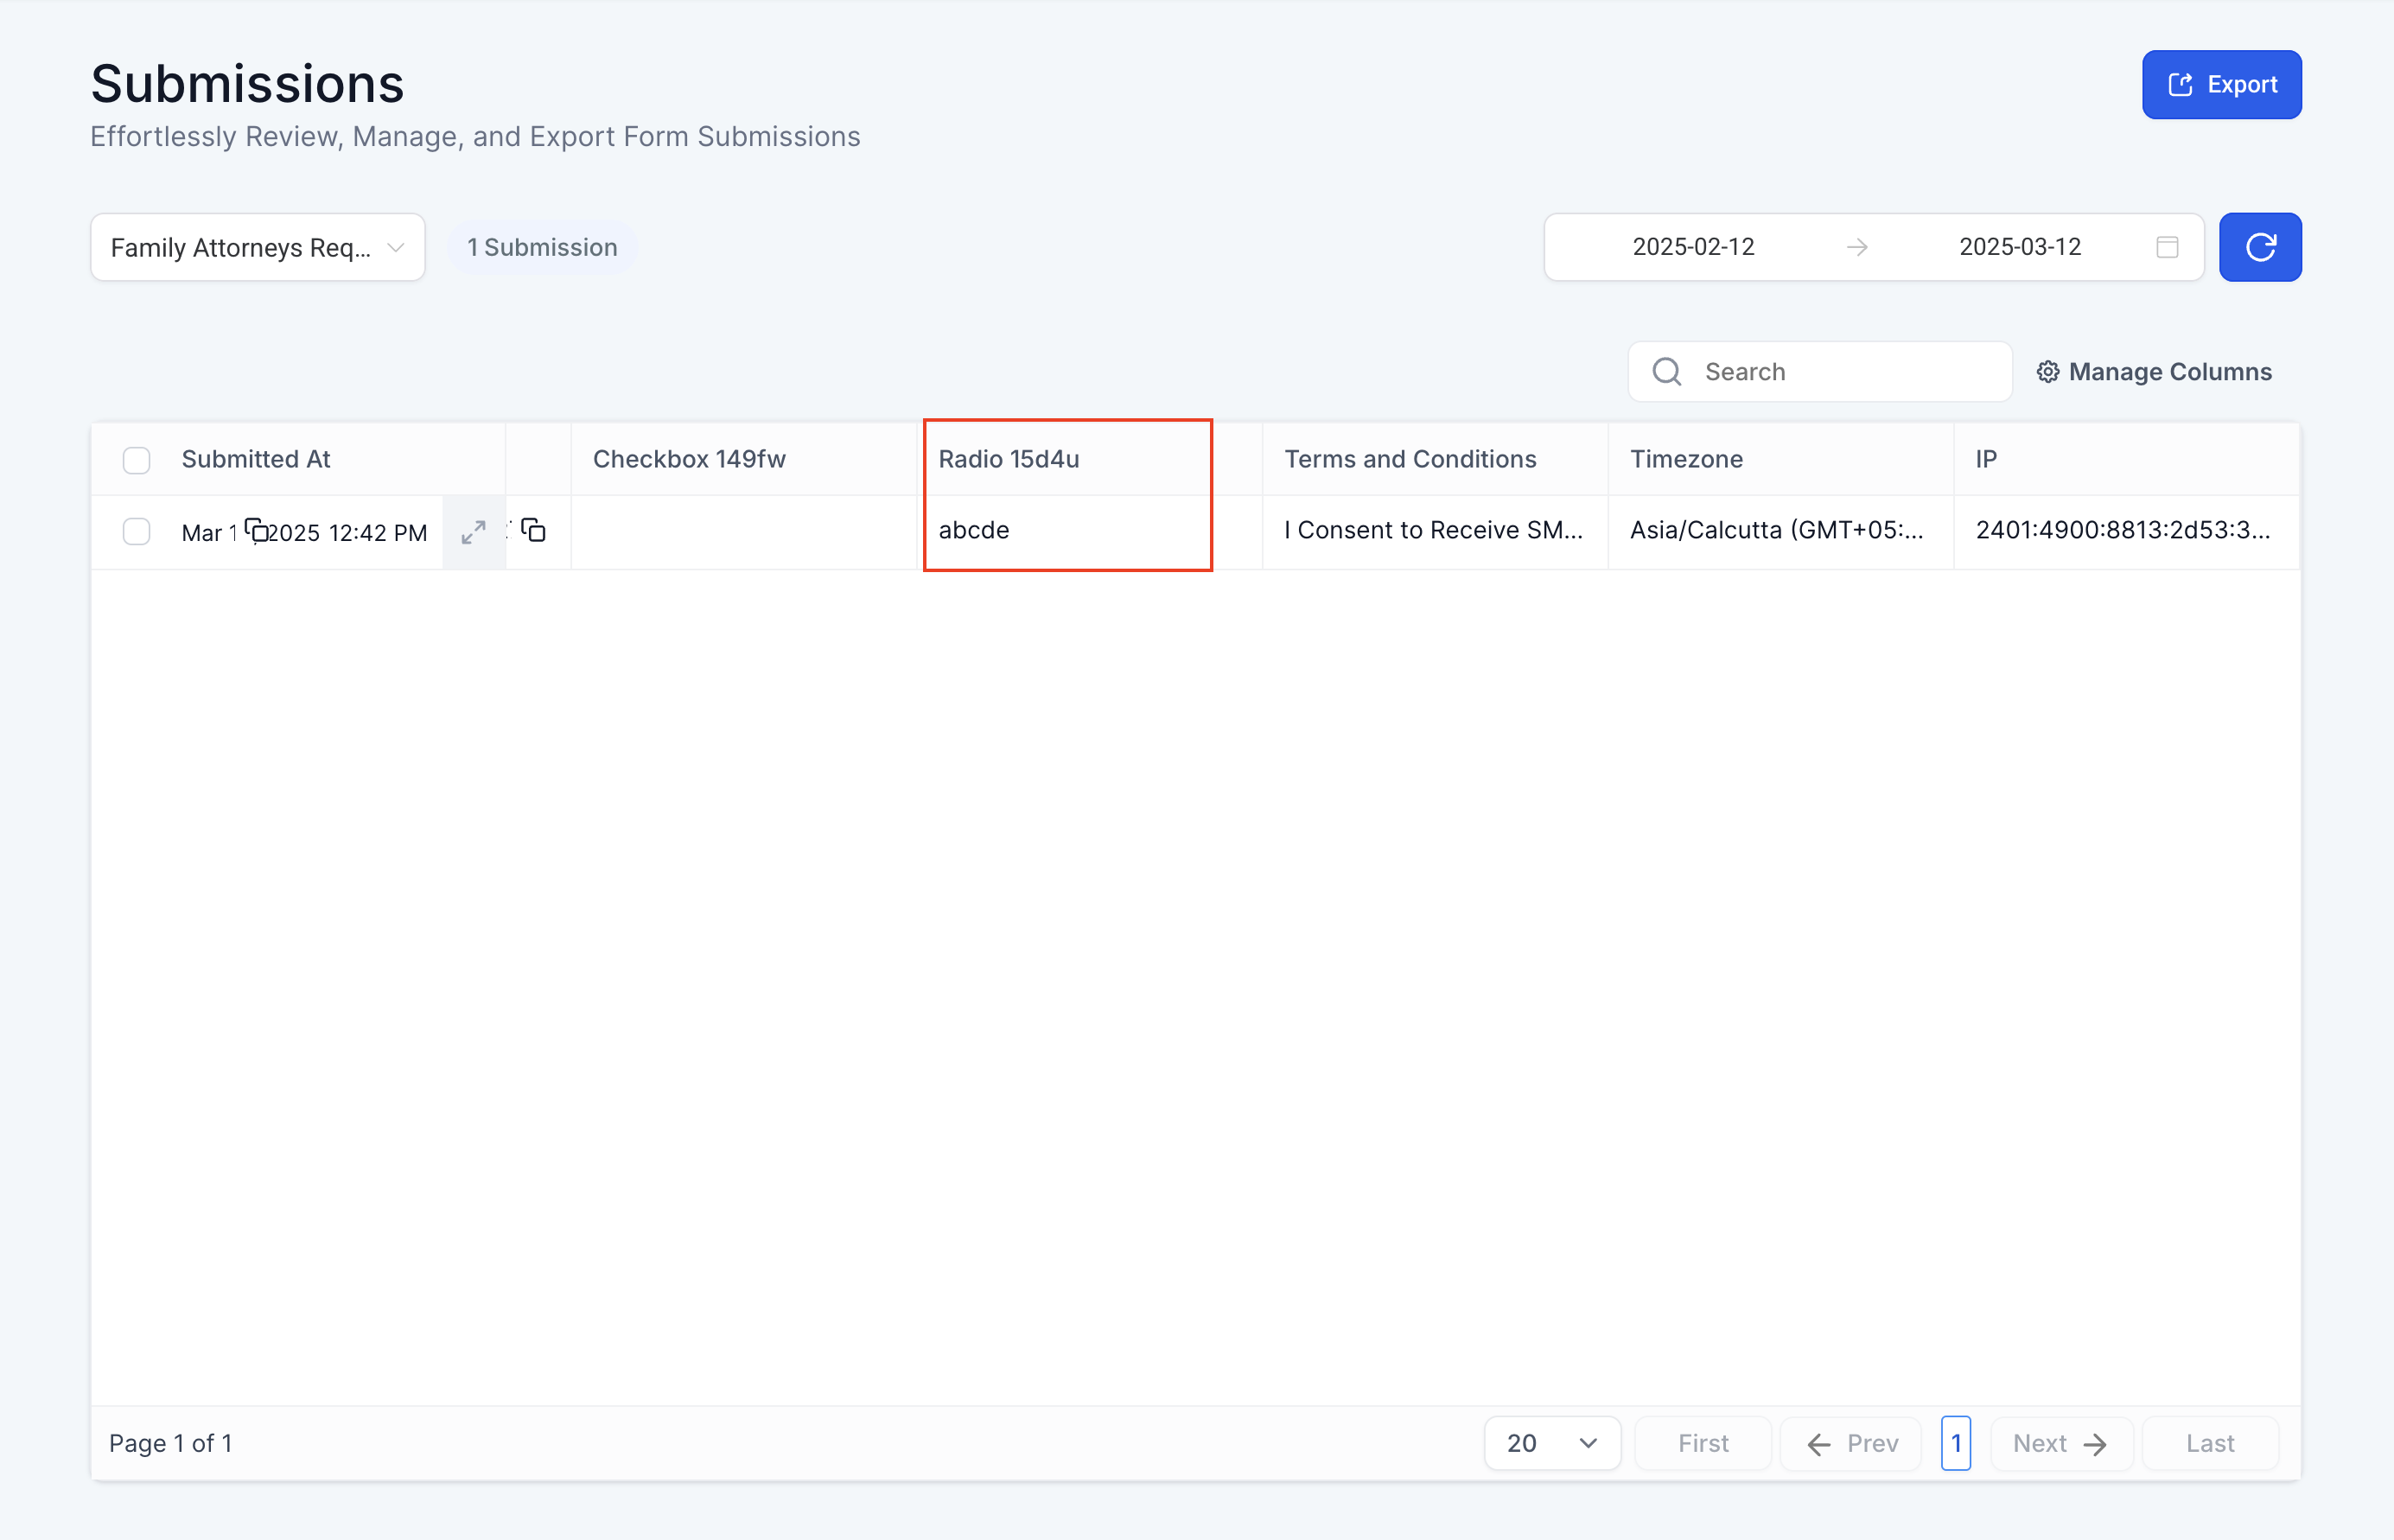Viewport: 2394px width, 1540px height.
Task: Click the end date 2025-03-12 field
Action: coord(2019,247)
